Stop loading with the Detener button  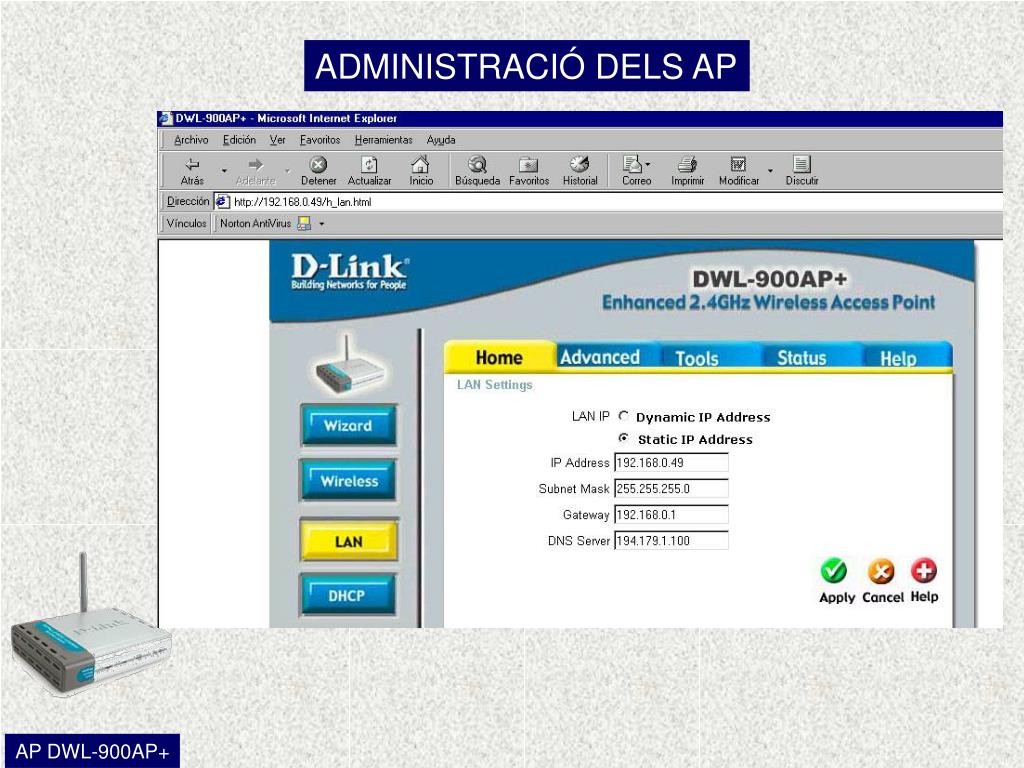(318, 171)
